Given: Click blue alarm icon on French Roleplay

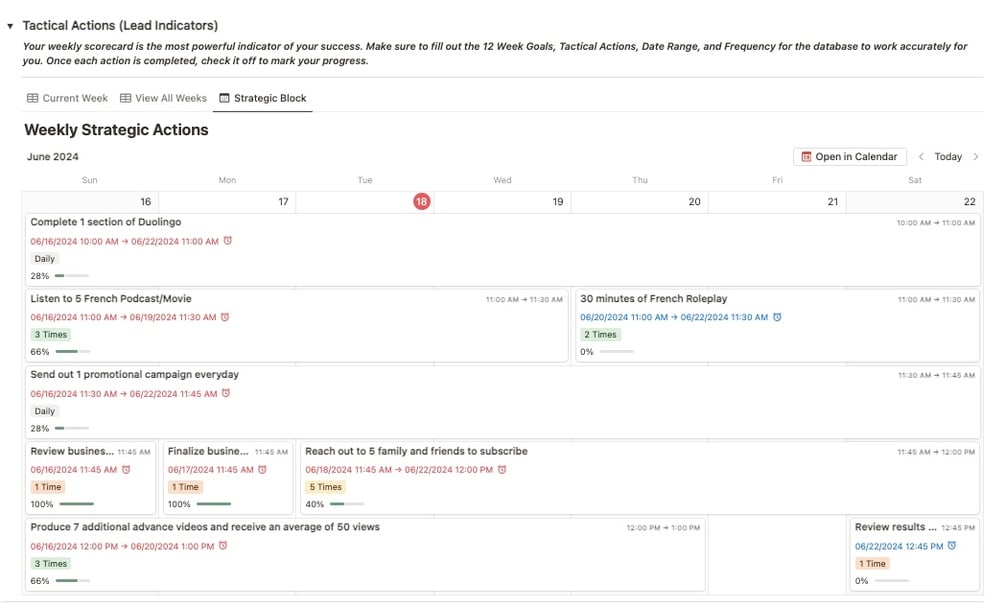Looking at the screenshot, I should pyautogui.click(x=777, y=317).
